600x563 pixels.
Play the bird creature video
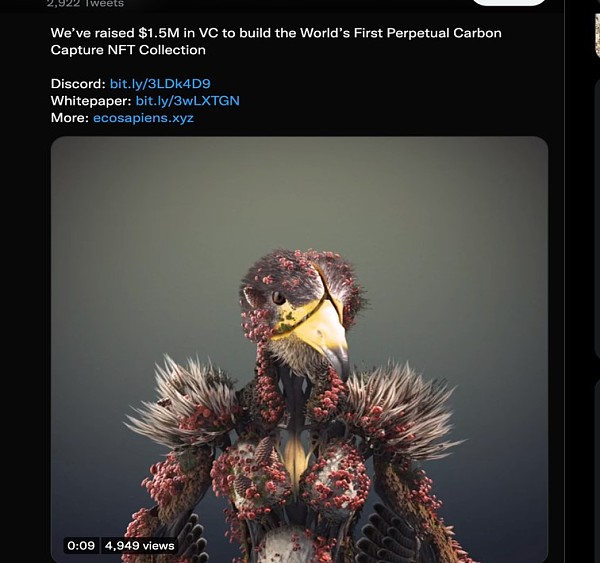(299, 349)
